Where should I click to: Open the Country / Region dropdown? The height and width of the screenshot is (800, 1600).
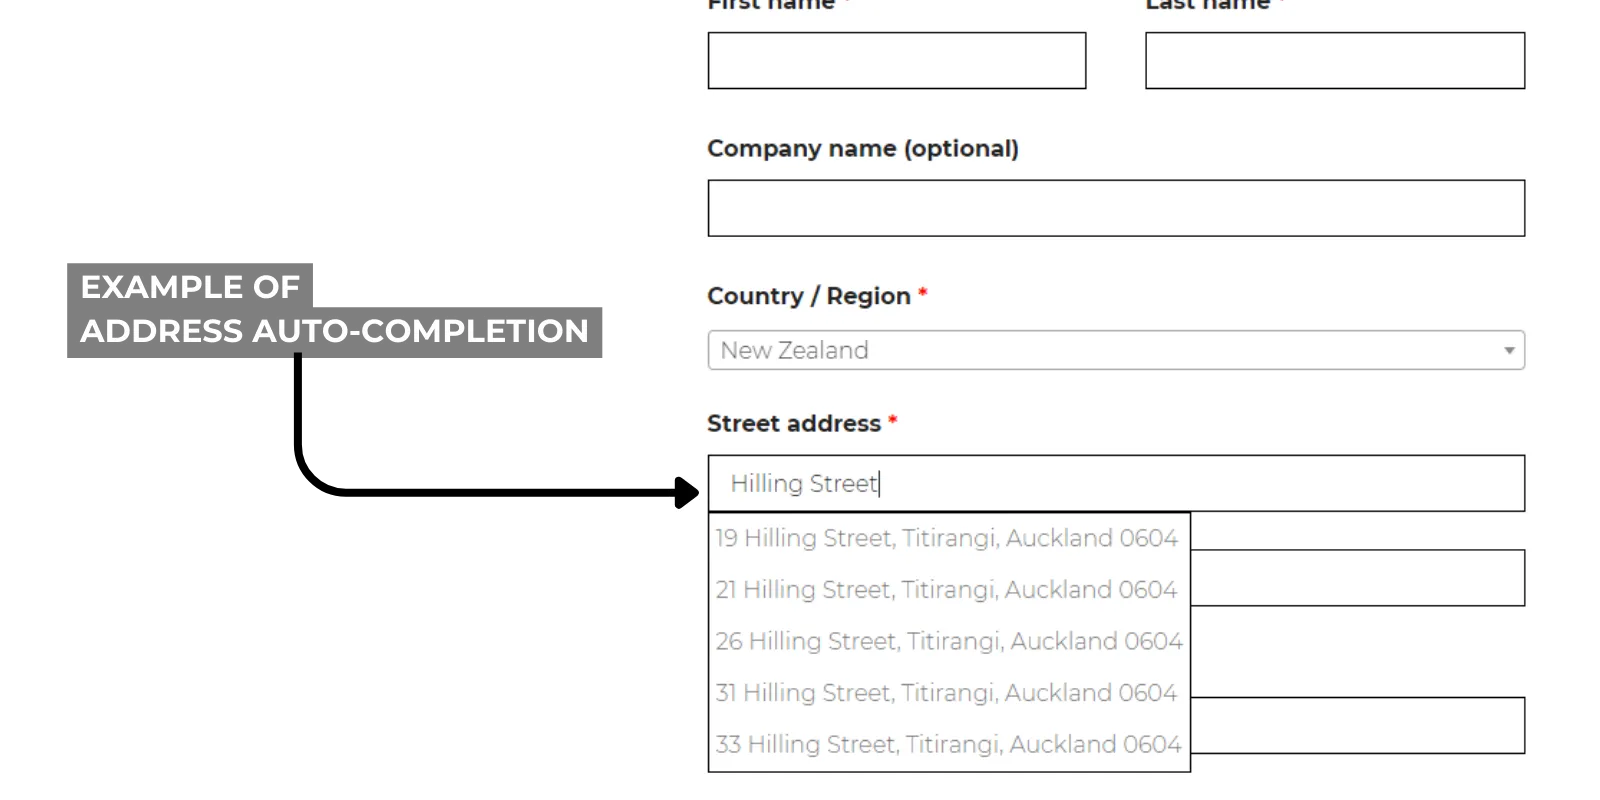pyautogui.click(x=1115, y=350)
